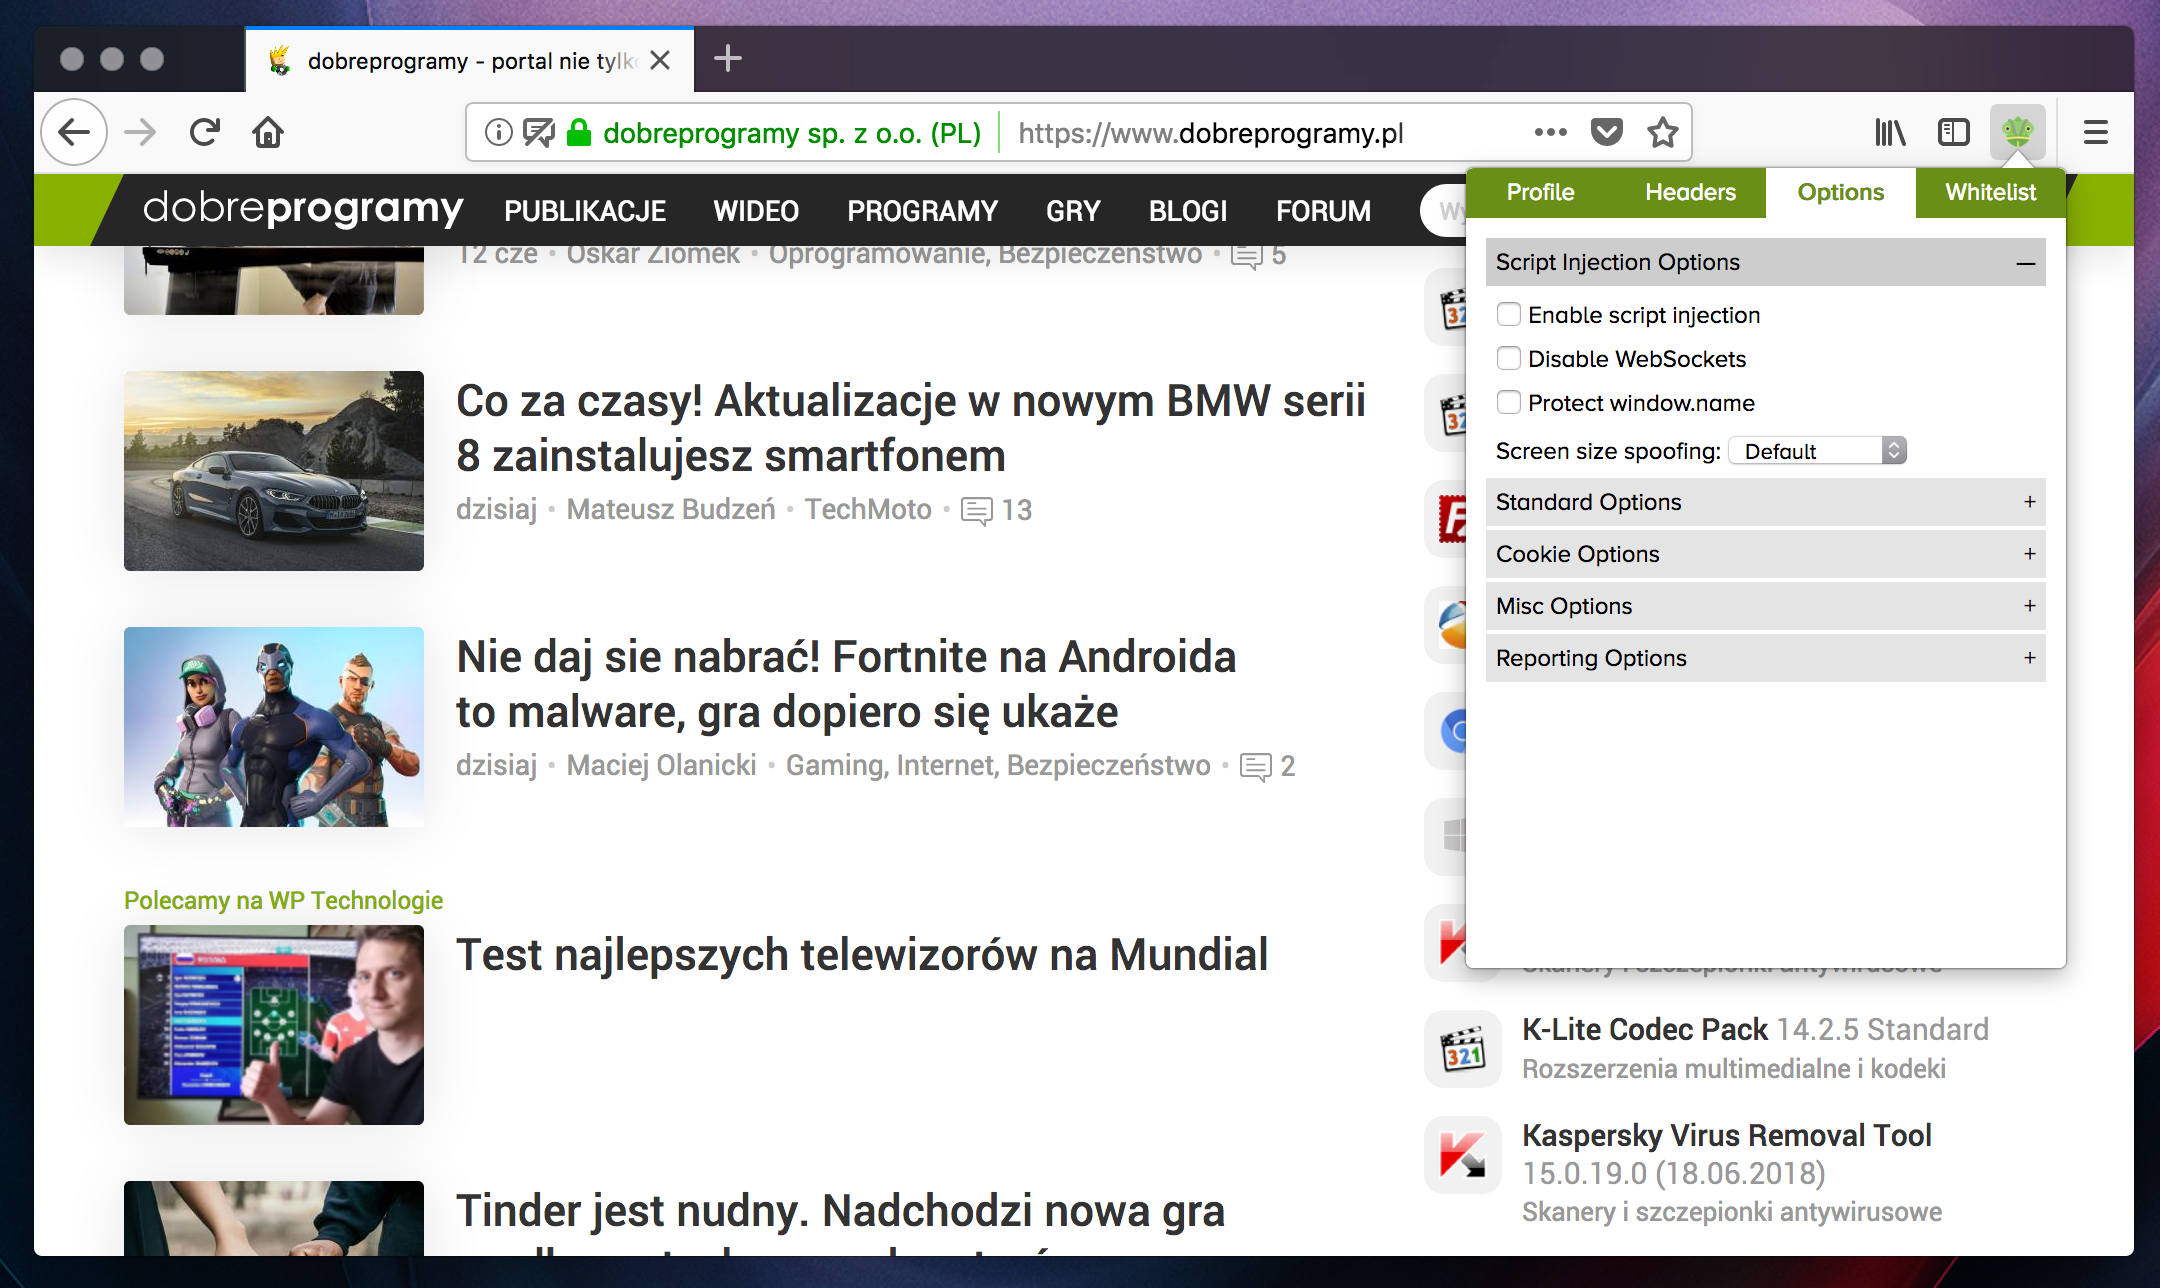Expand Misc Options section
2160x1288 pixels.
pos(1765,606)
